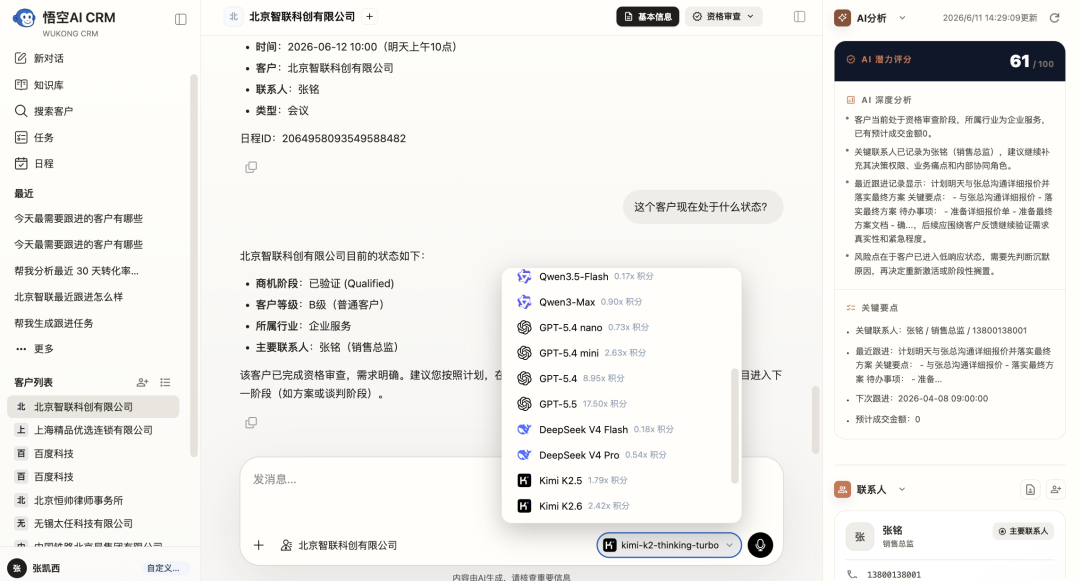
Task: Click the add customer icon in 客户列表
Action: (143, 382)
